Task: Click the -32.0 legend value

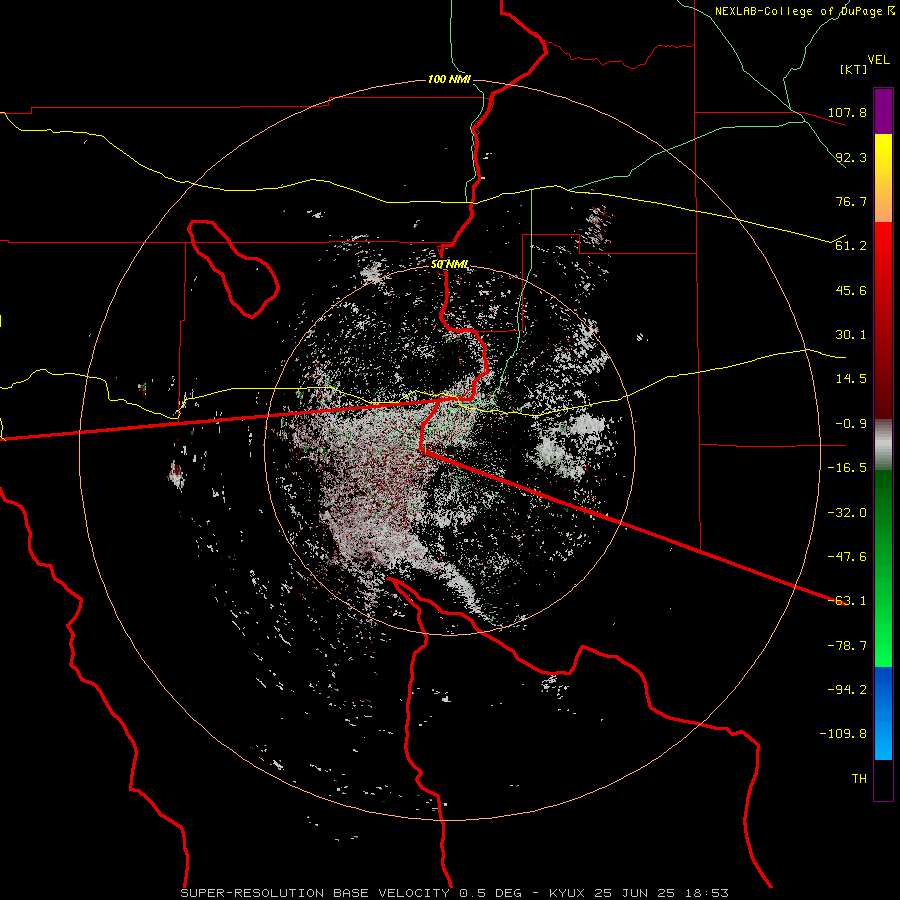Action: (x=847, y=513)
